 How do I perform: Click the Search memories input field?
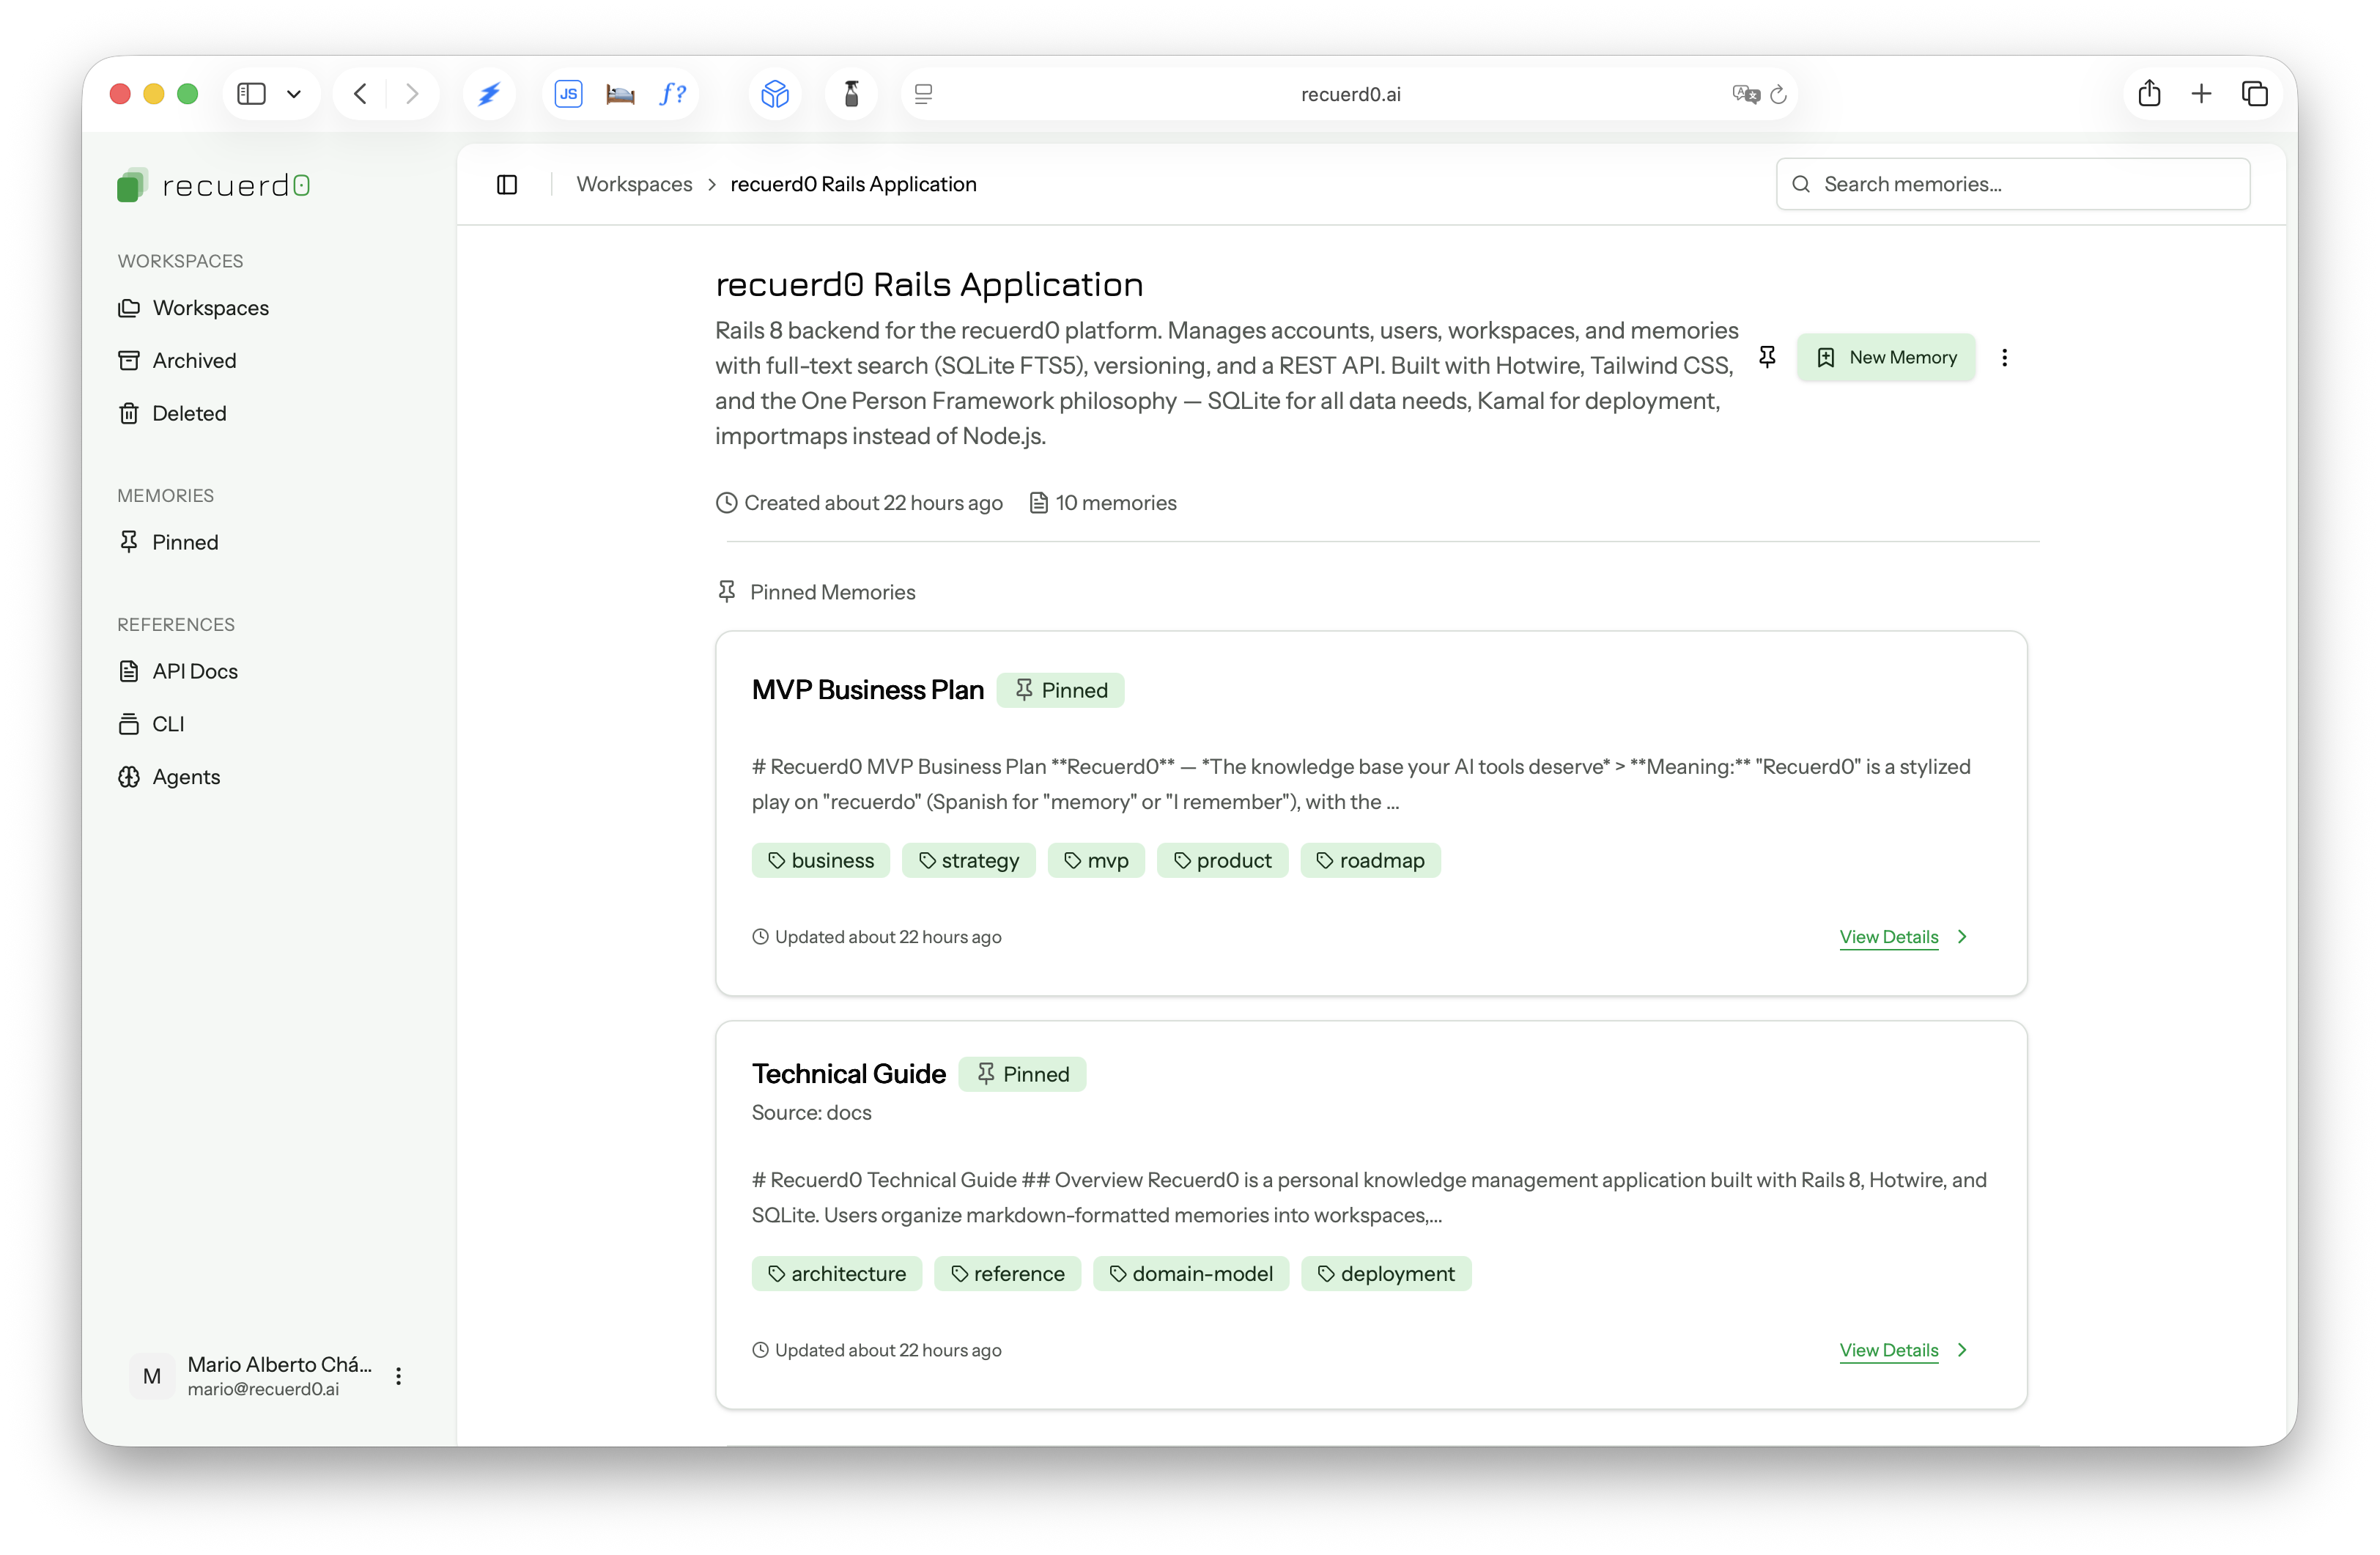click(2012, 184)
